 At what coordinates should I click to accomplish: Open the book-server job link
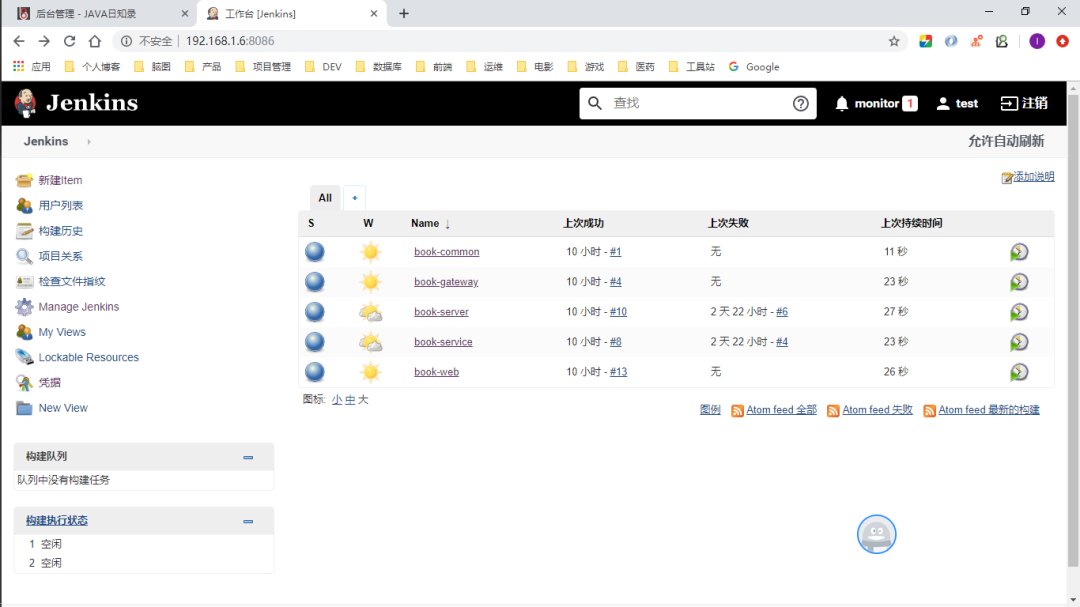441,312
